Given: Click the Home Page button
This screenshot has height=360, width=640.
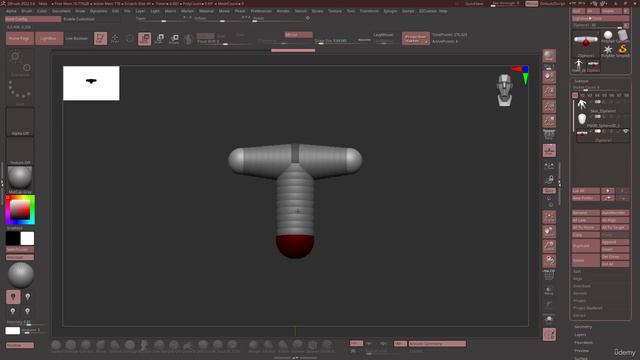Looking at the screenshot, I should 20,38.
